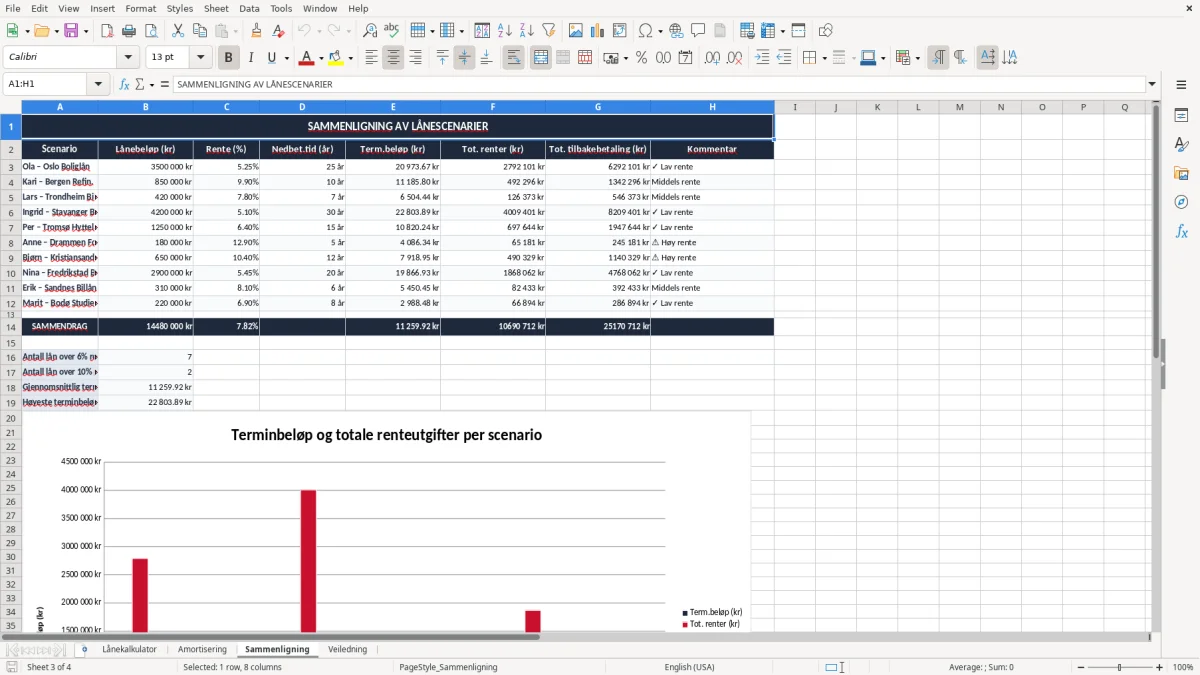Open the Veiledning sheet tab
This screenshot has width=1200, height=675.
point(347,649)
